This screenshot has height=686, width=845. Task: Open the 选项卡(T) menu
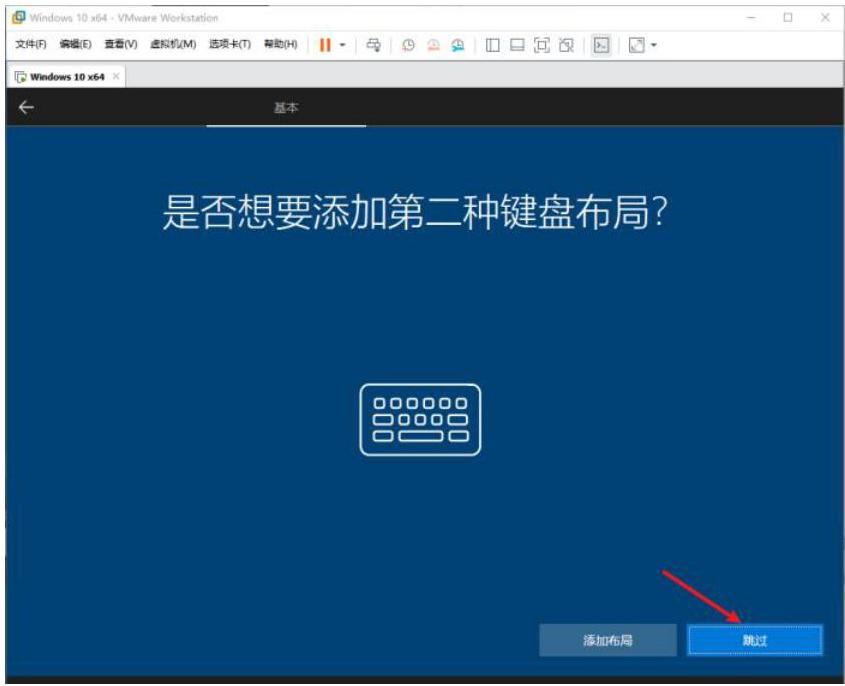pyautogui.click(x=230, y=45)
